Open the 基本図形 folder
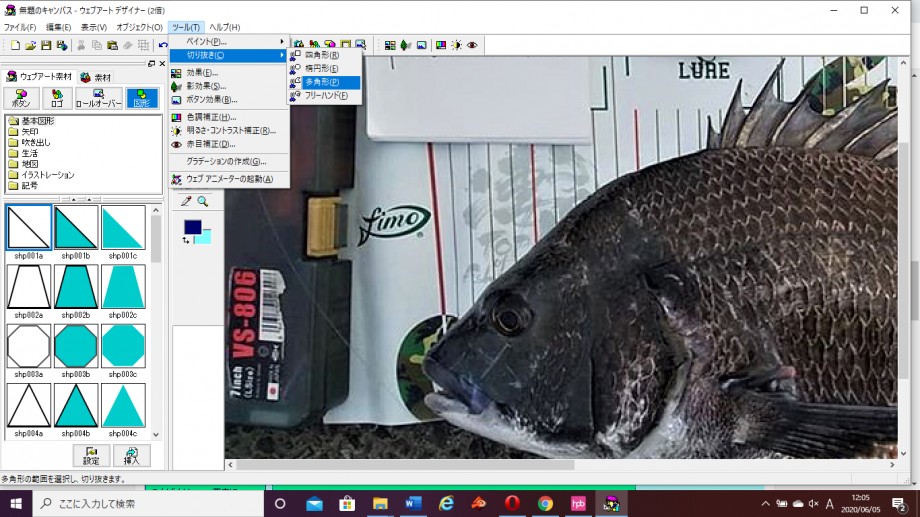920x517 pixels. (x=32, y=121)
